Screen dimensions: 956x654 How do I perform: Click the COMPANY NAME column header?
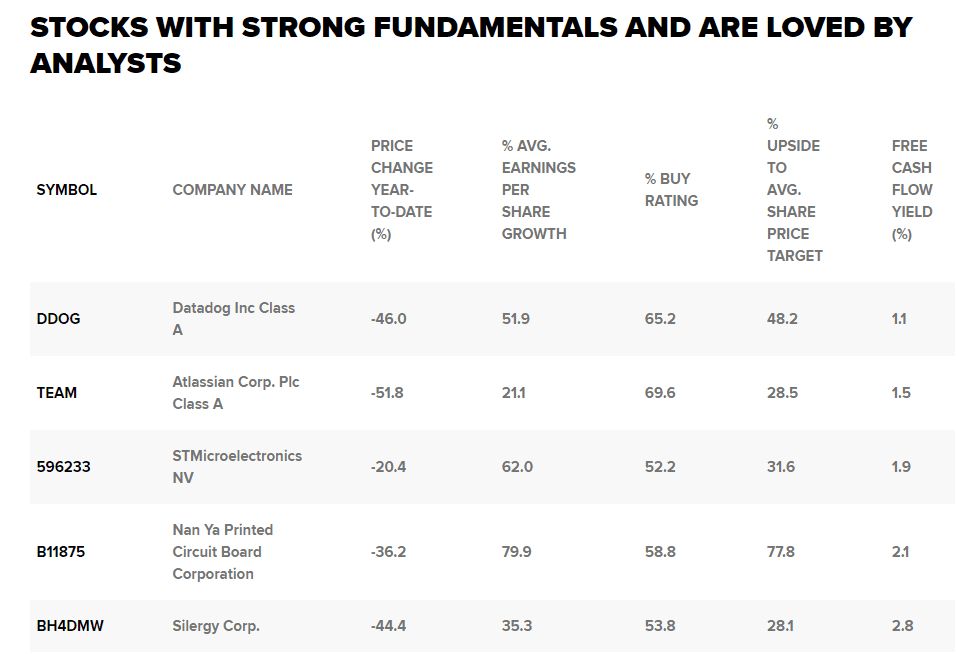[x=232, y=190]
